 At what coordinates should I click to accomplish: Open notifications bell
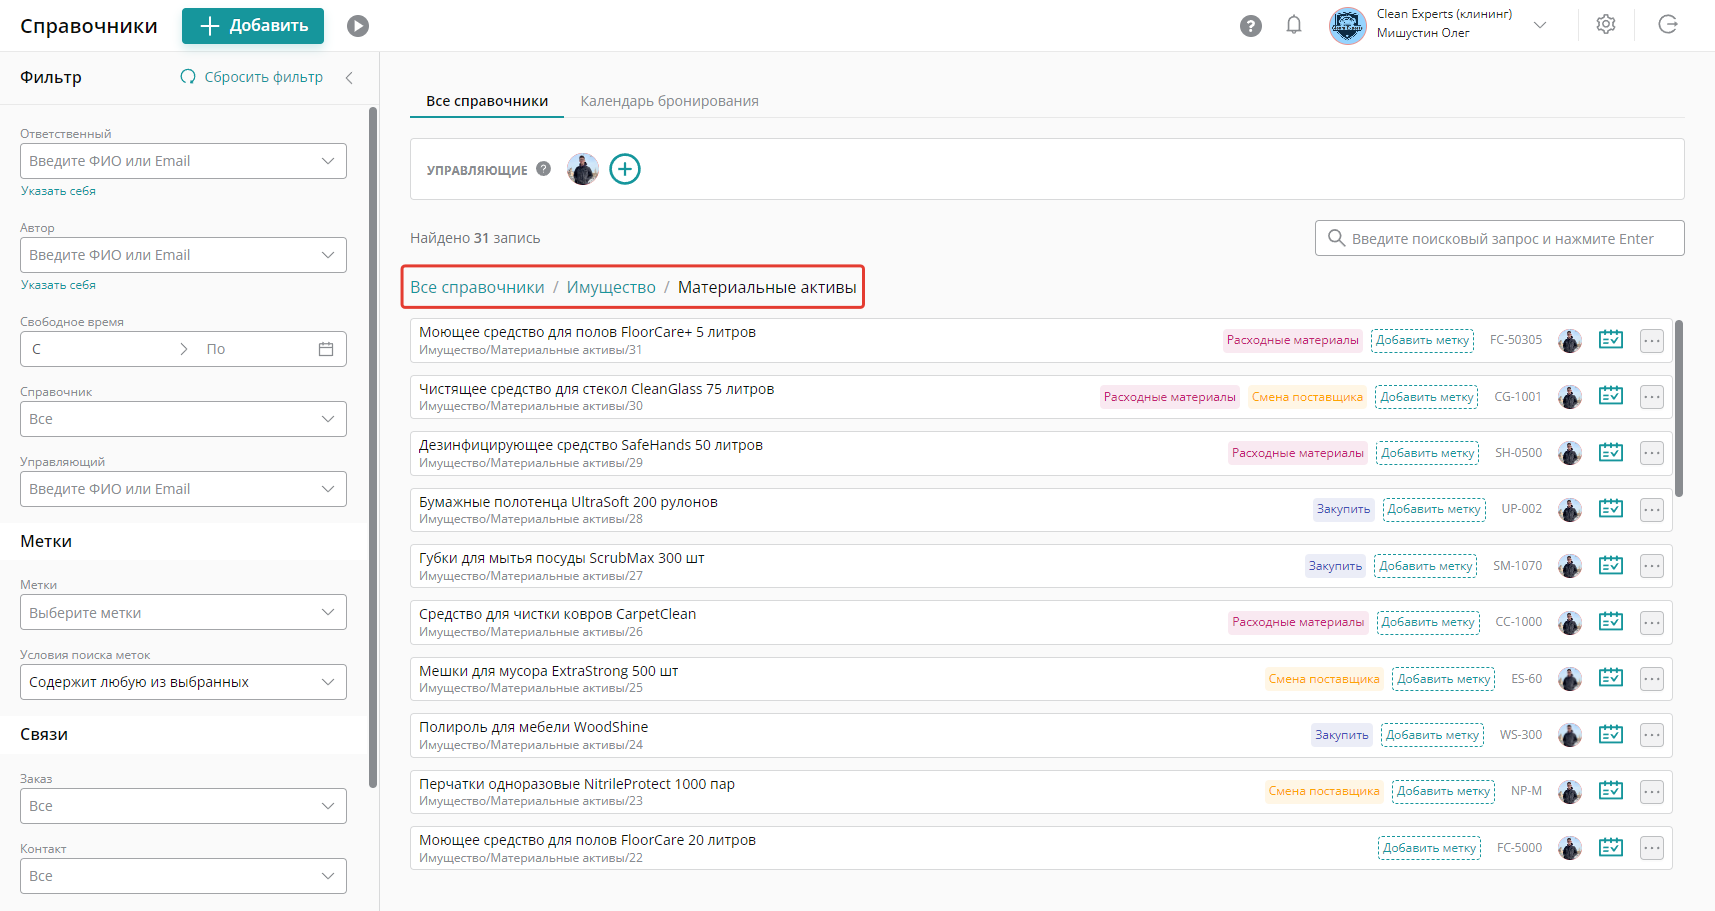(1294, 25)
